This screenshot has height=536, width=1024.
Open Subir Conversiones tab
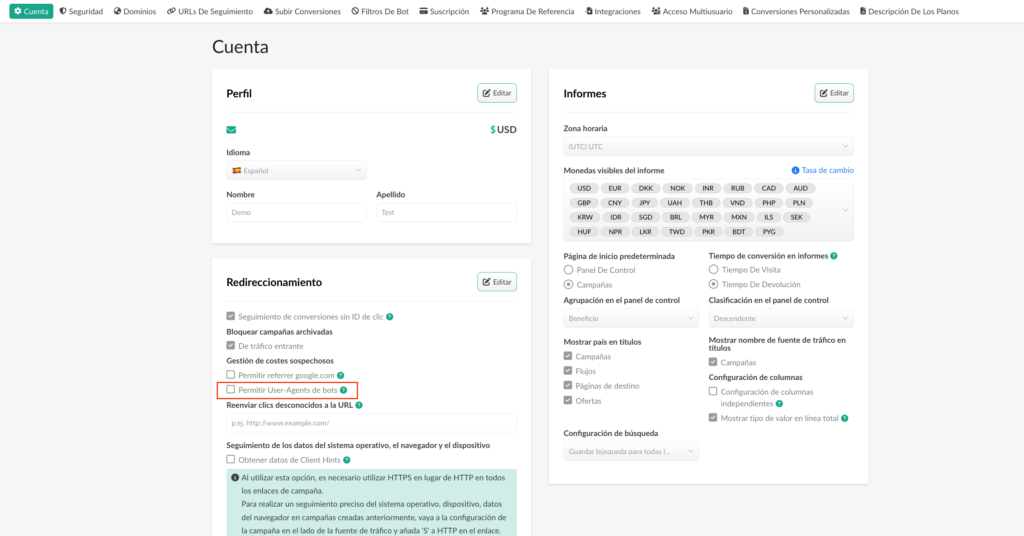(x=302, y=11)
